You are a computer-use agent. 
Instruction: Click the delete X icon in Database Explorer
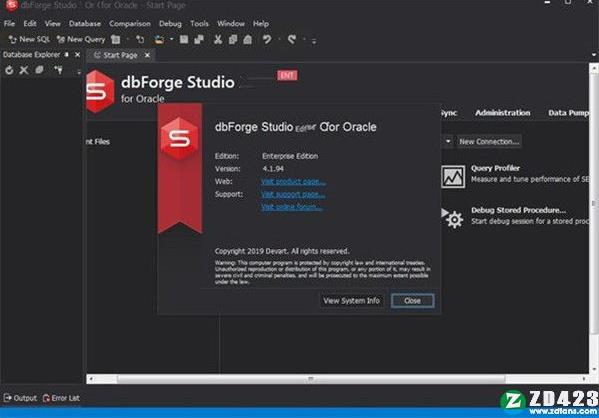24,70
